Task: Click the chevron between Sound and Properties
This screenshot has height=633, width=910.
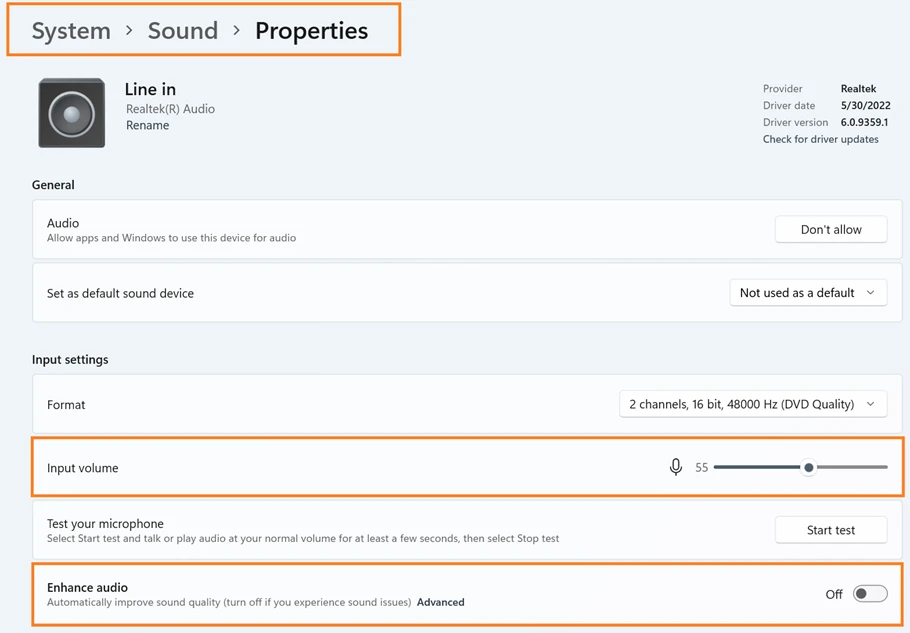Action: (236, 31)
